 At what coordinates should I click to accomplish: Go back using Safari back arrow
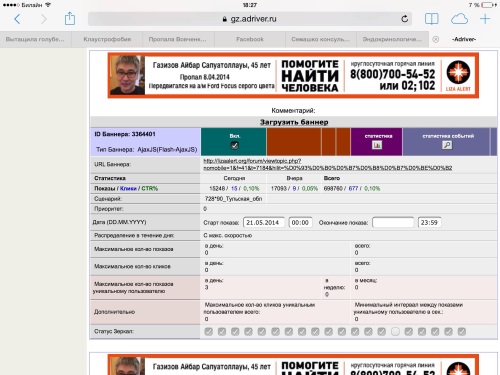coord(17,19)
